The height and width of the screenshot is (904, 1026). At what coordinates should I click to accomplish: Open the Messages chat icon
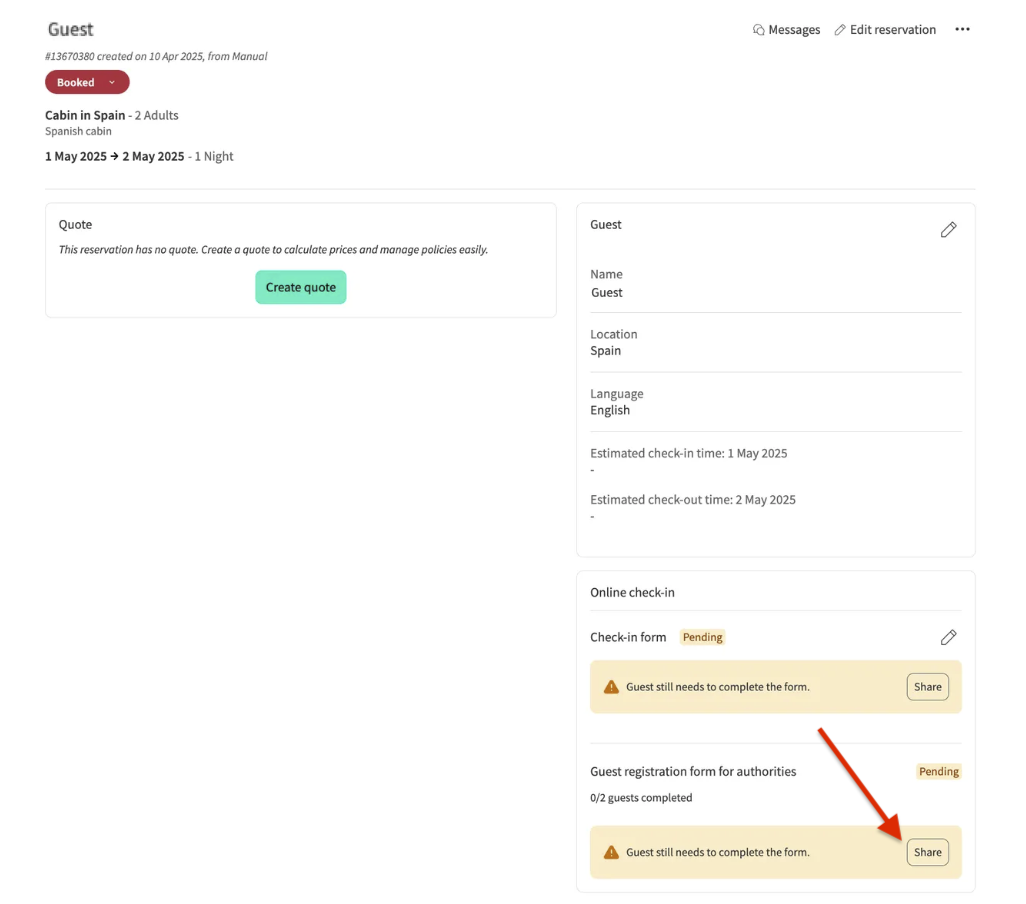pyautogui.click(x=759, y=30)
